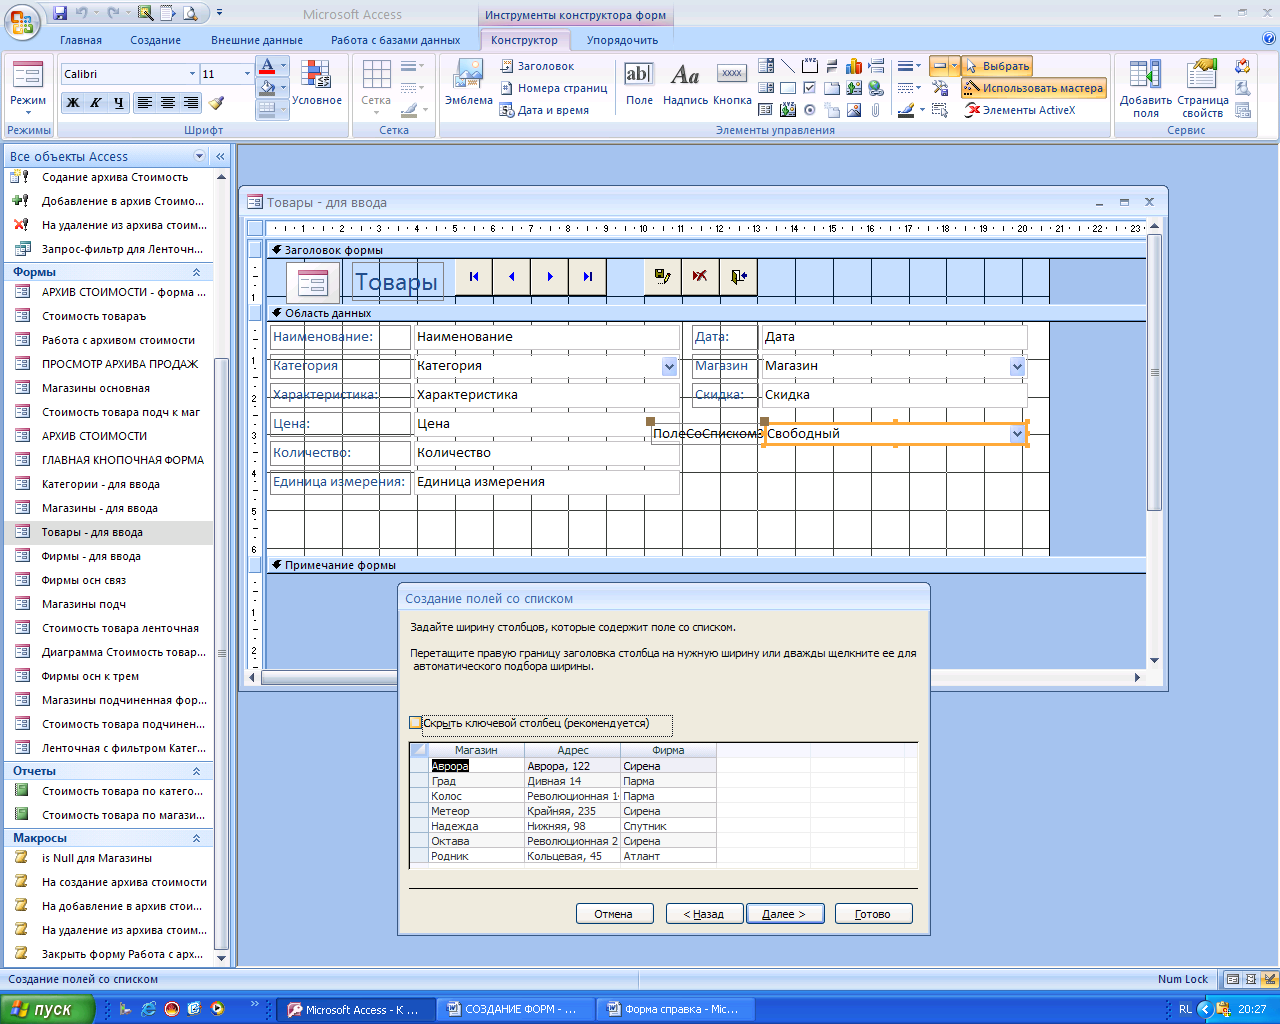
Task: Click the fill color bucket swatch
Action: [x=266, y=89]
